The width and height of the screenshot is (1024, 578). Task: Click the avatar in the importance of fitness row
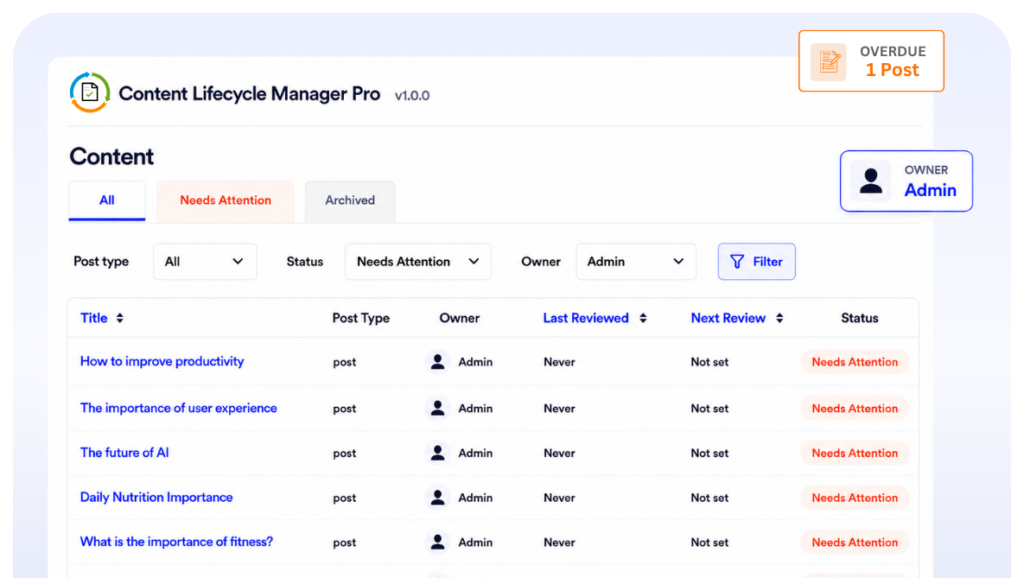pos(438,542)
